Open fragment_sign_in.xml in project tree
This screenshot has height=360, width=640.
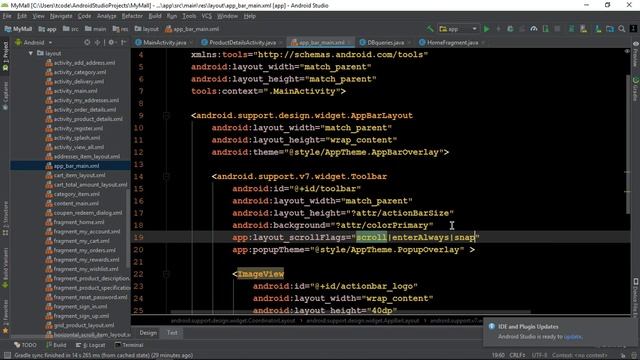point(80,307)
